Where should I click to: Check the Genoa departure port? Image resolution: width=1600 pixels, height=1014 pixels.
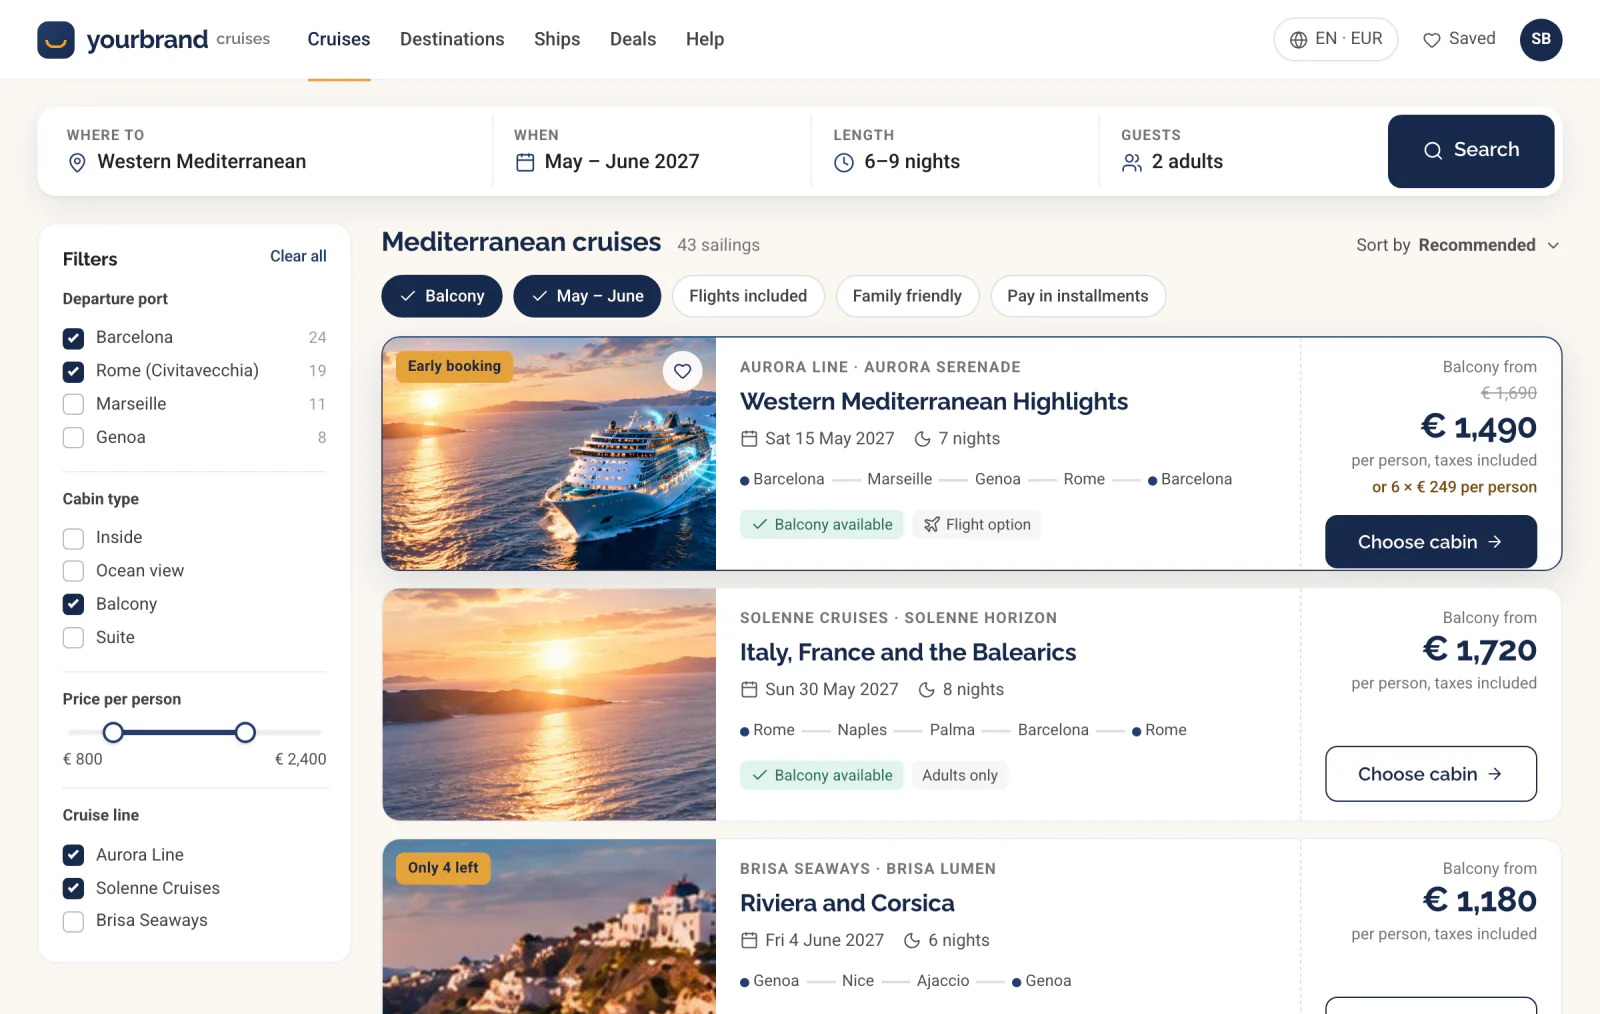73,438
